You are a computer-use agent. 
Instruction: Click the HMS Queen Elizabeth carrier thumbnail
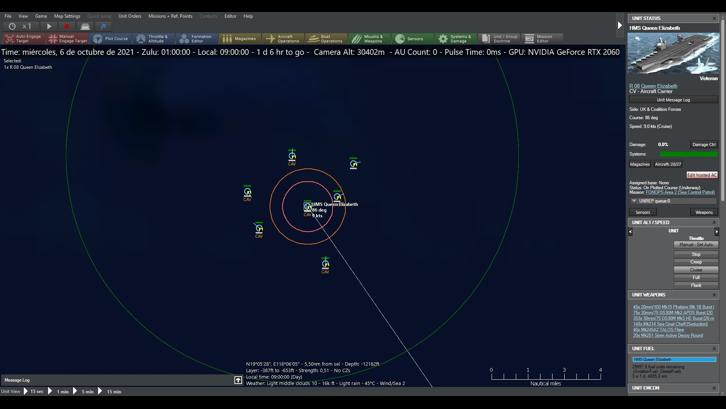(x=673, y=53)
